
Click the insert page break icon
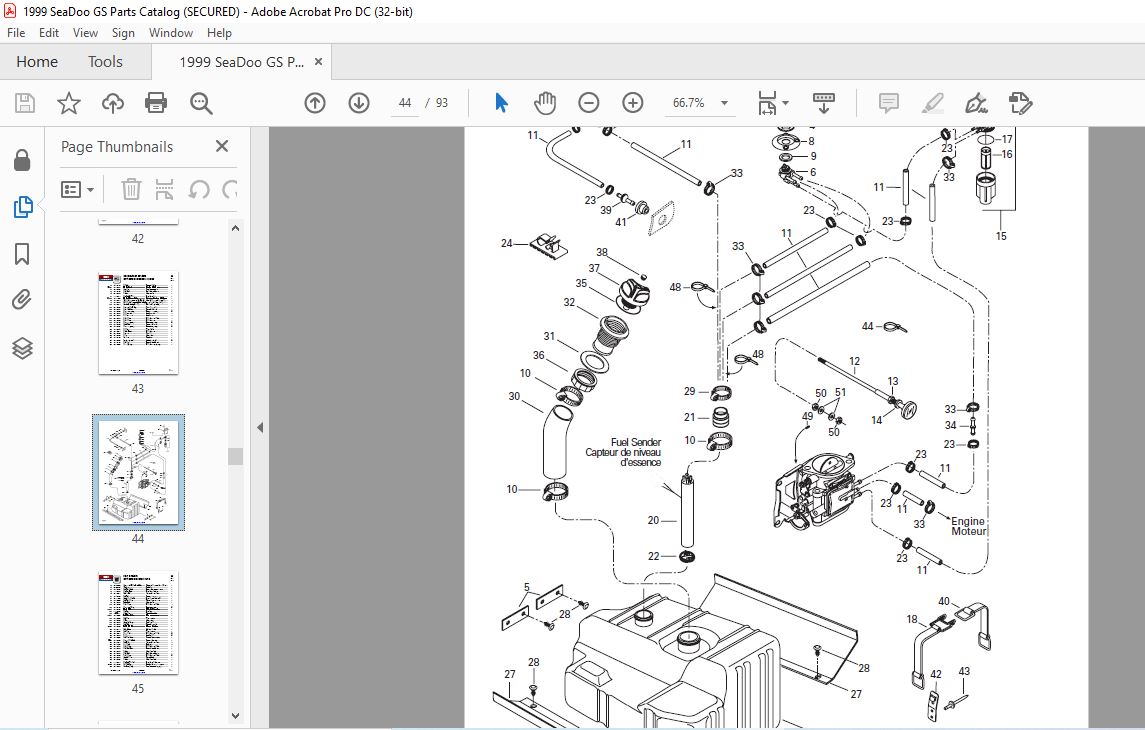[x=165, y=190]
